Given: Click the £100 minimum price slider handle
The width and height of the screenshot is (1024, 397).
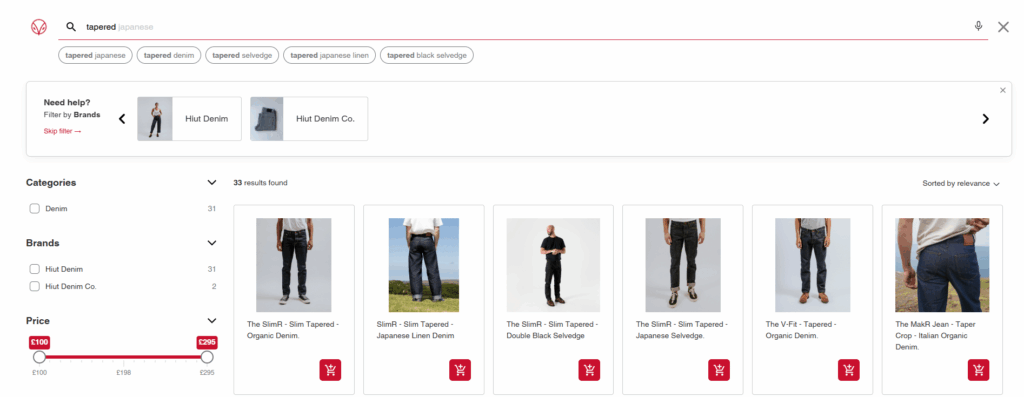Looking at the screenshot, I should tap(39, 357).
